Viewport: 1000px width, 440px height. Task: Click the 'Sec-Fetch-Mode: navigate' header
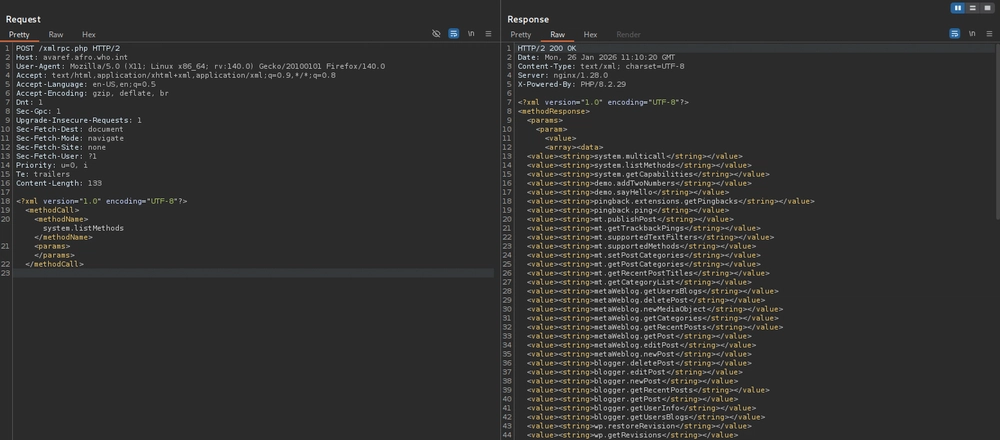[70, 138]
